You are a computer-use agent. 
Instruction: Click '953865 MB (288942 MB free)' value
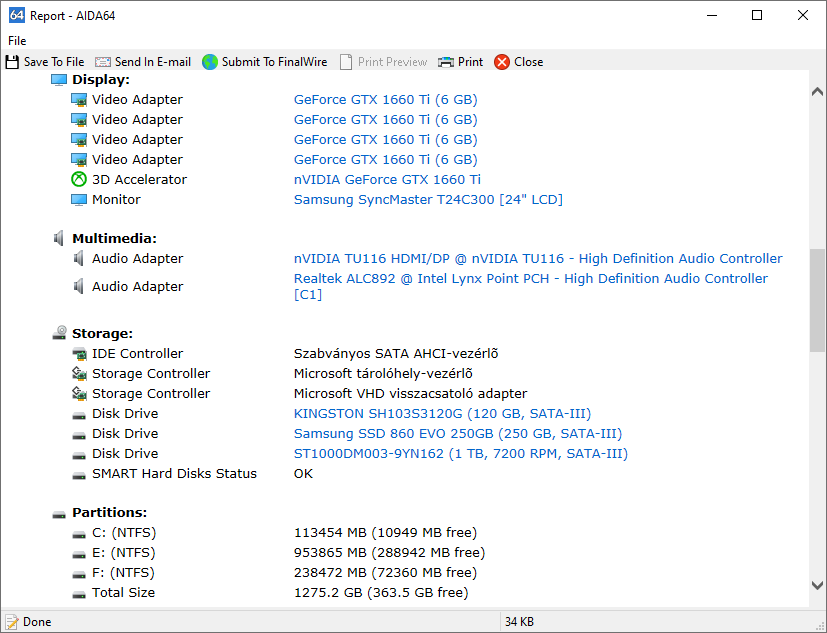coord(389,553)
